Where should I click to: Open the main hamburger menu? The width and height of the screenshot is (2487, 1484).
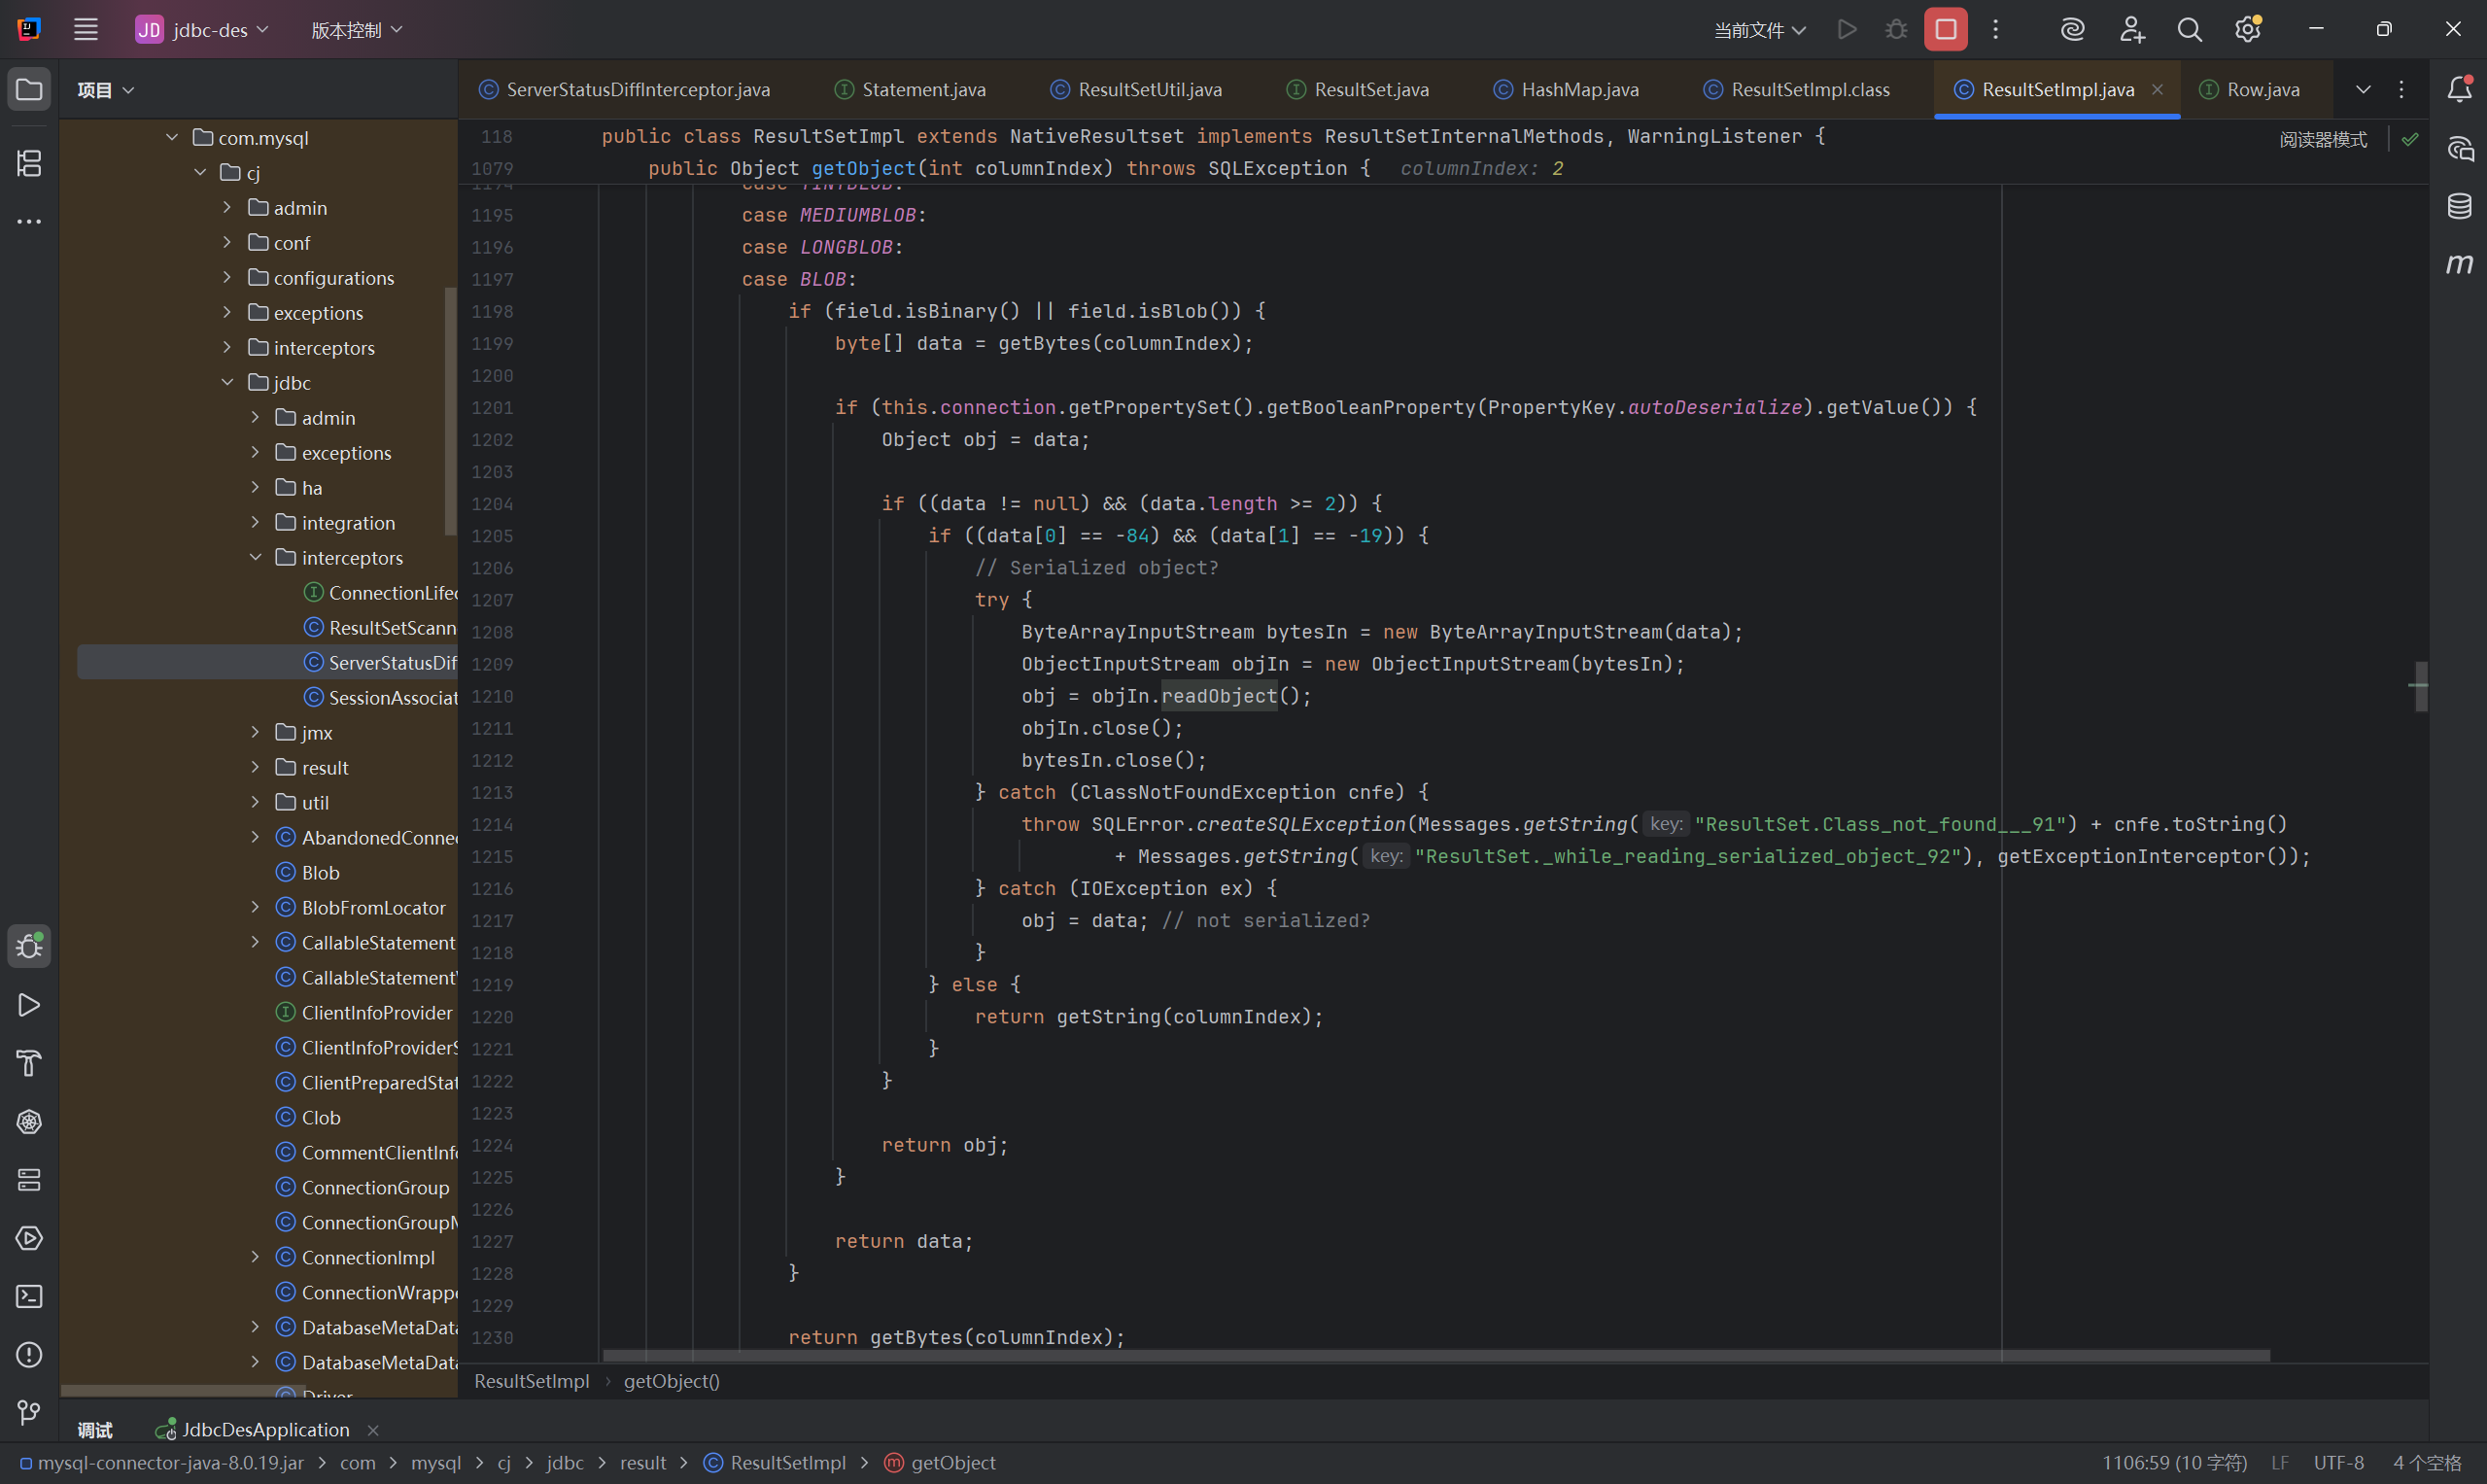point(86,30)
